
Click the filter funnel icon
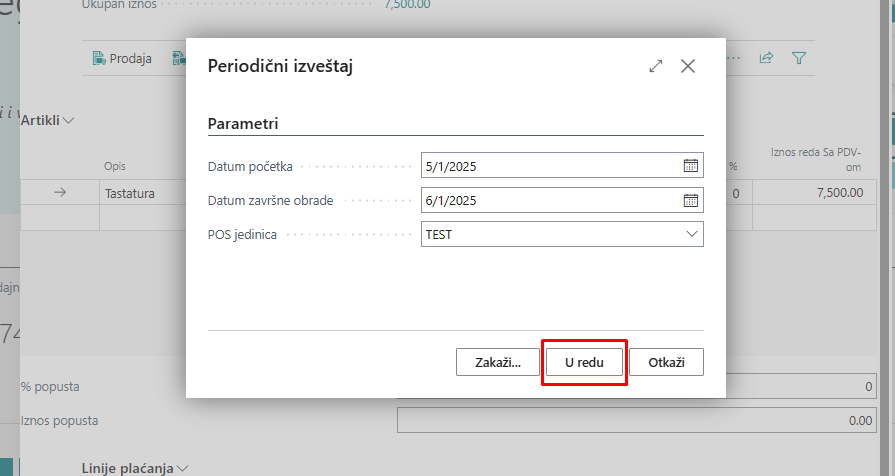(799, 58)
